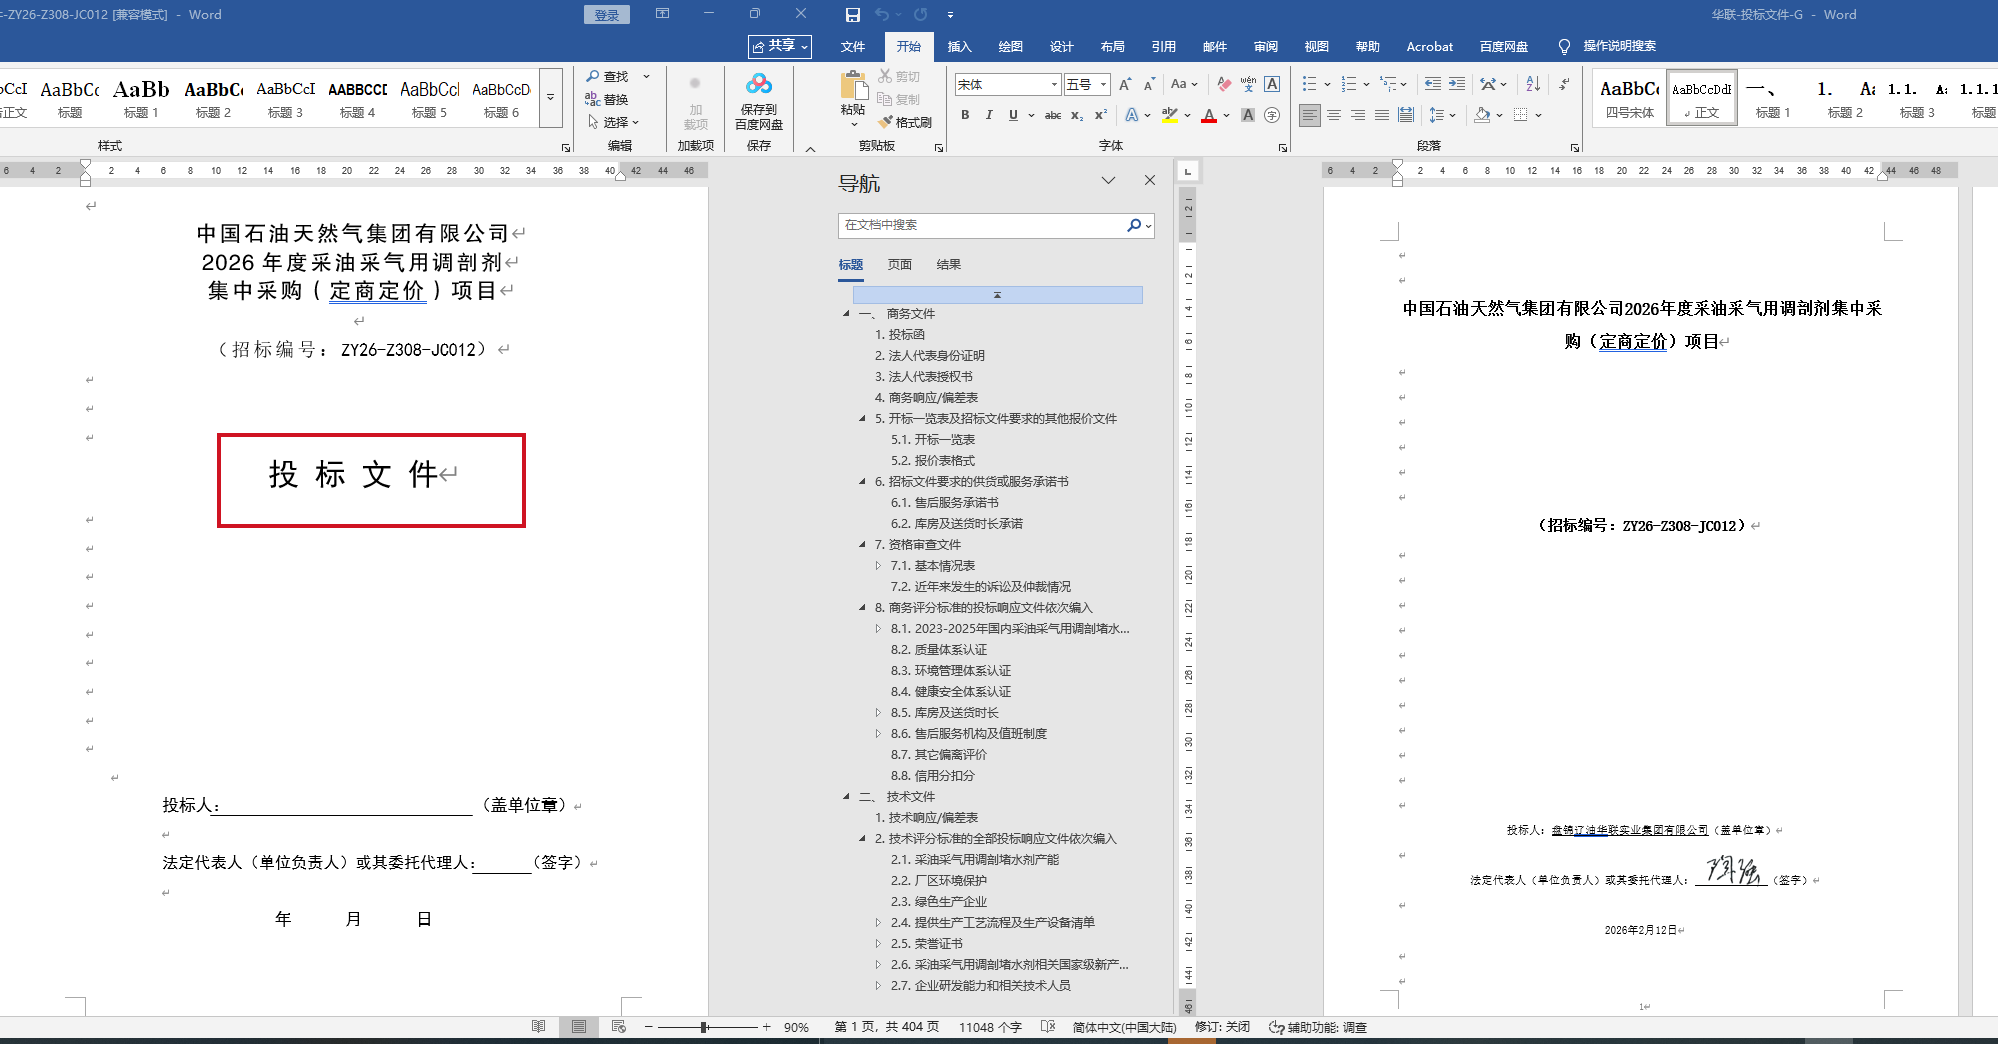Apply italic with the I icon
Screen dimensions: 1998x1044
click(x=989, y=115)
